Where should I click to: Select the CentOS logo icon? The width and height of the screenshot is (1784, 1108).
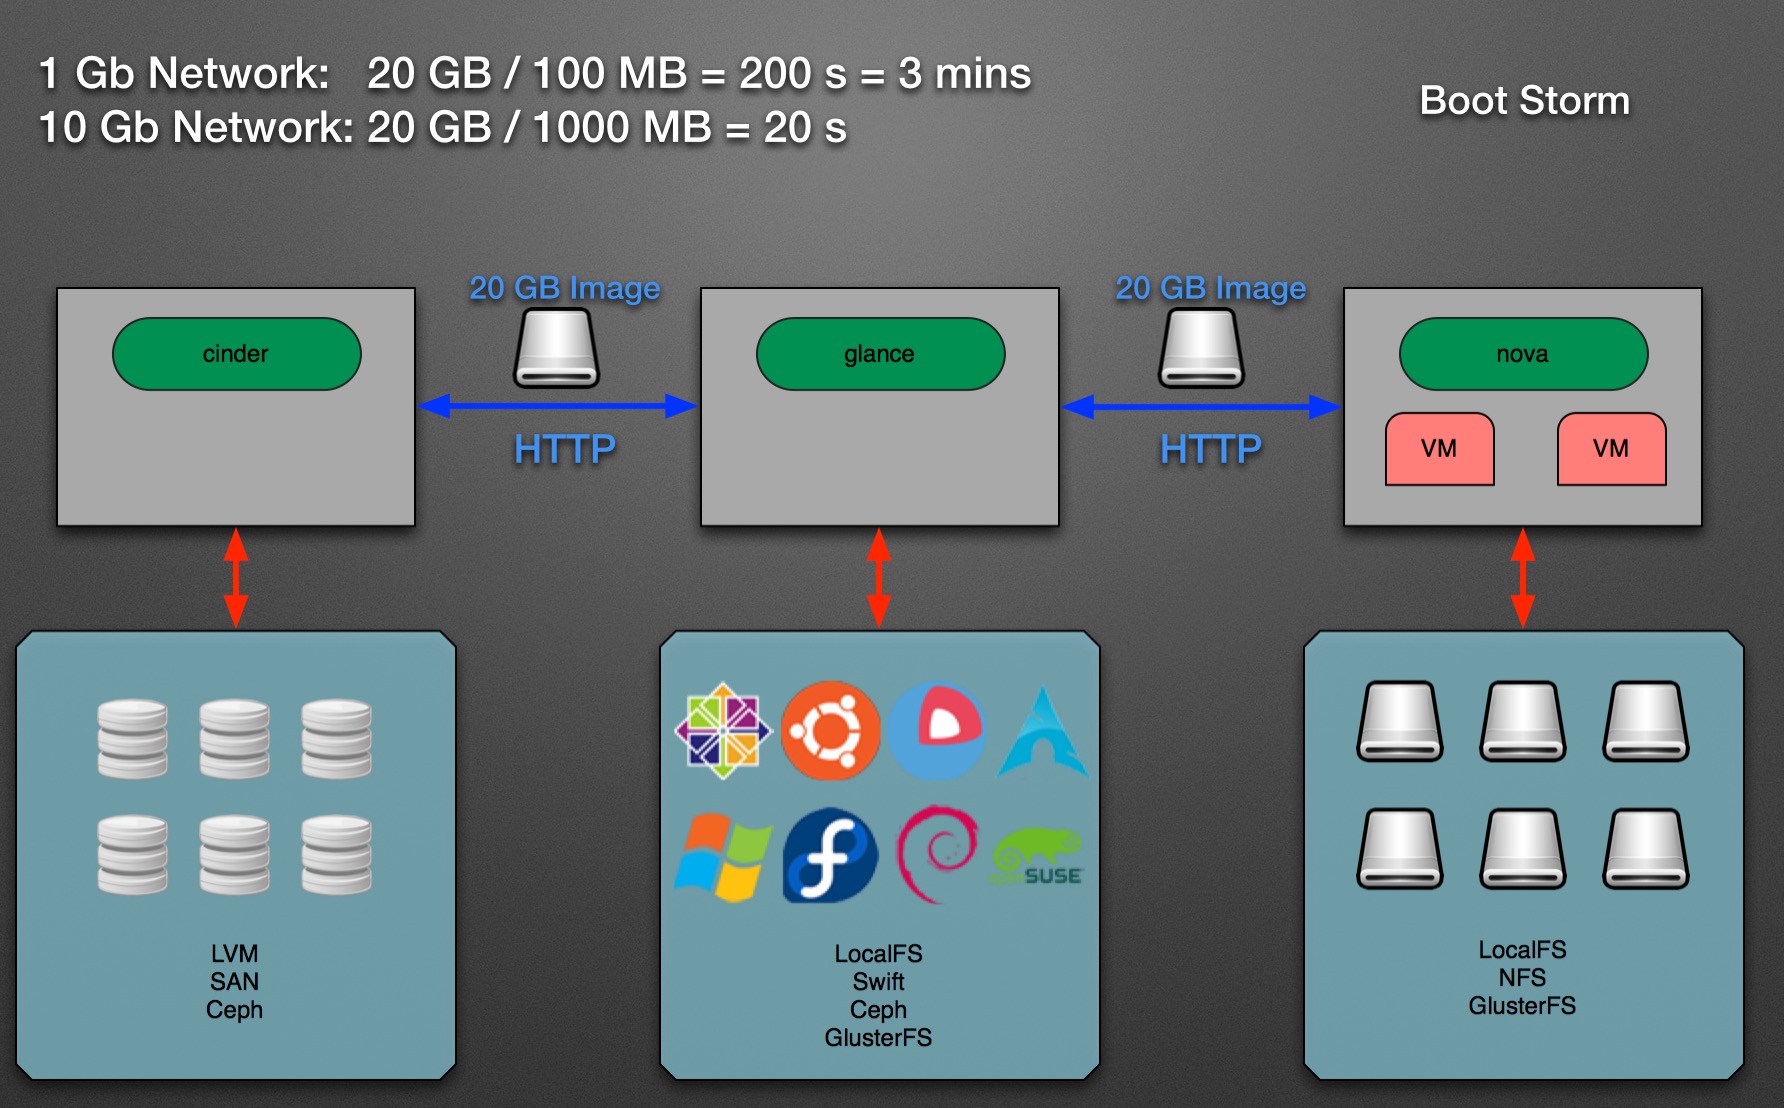pos(722,731)
